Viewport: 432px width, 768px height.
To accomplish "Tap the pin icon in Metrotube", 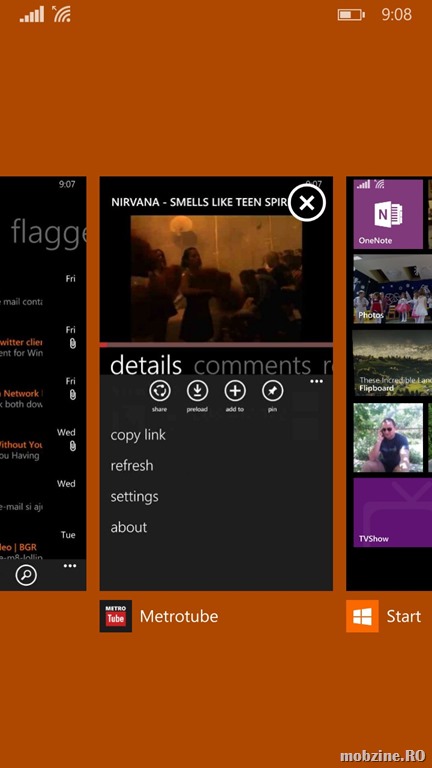I will point(273,391).
